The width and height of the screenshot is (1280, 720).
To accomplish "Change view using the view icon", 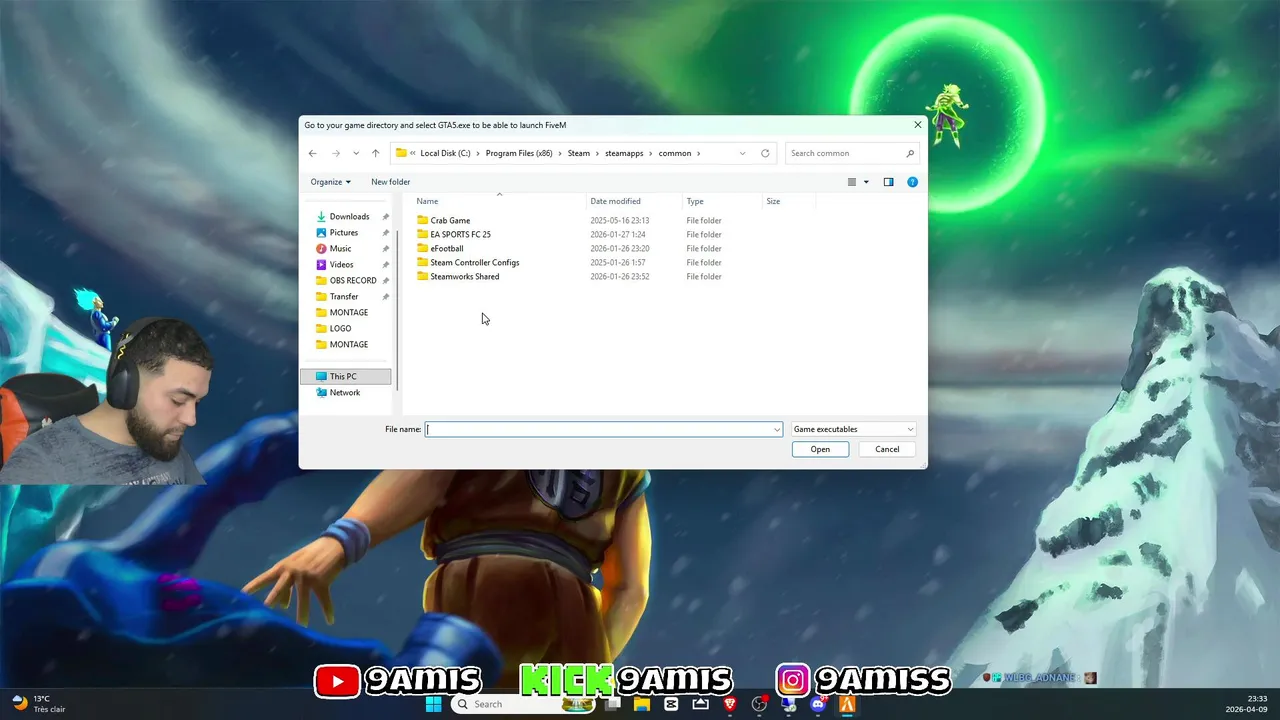I will (x=852, y=182).
